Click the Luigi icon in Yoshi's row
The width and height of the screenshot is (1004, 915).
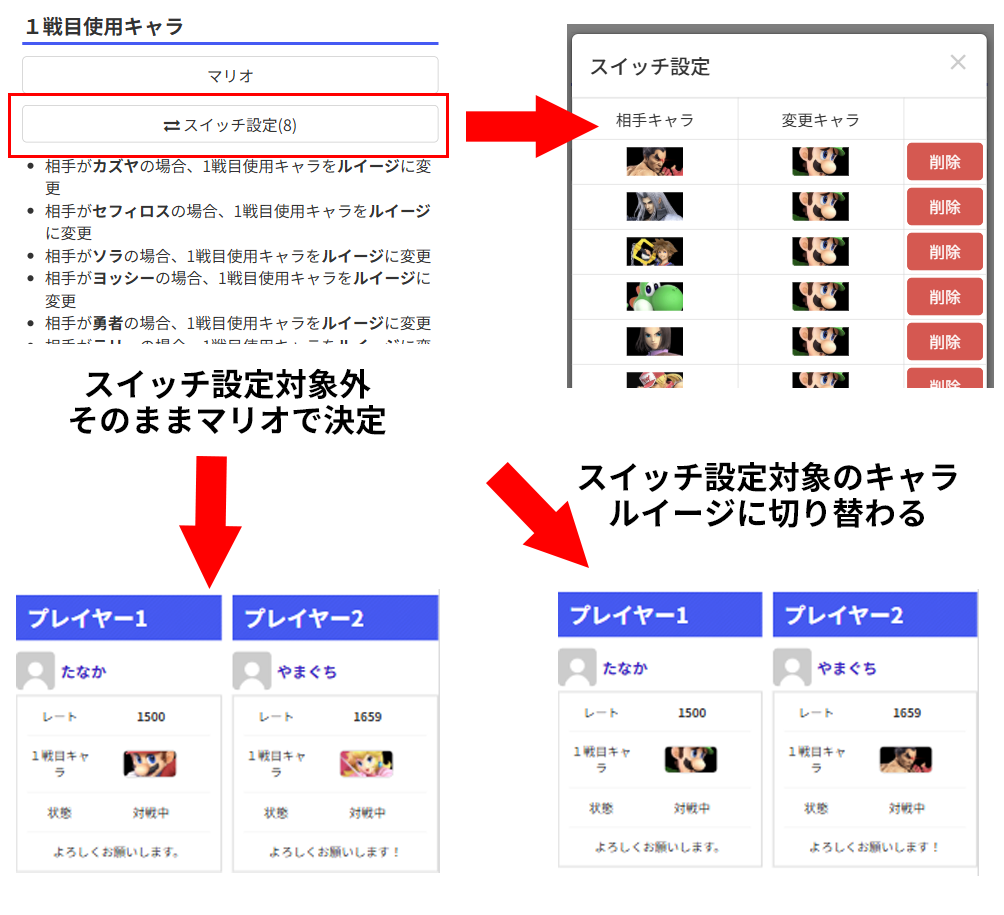[x=820, y=296]
